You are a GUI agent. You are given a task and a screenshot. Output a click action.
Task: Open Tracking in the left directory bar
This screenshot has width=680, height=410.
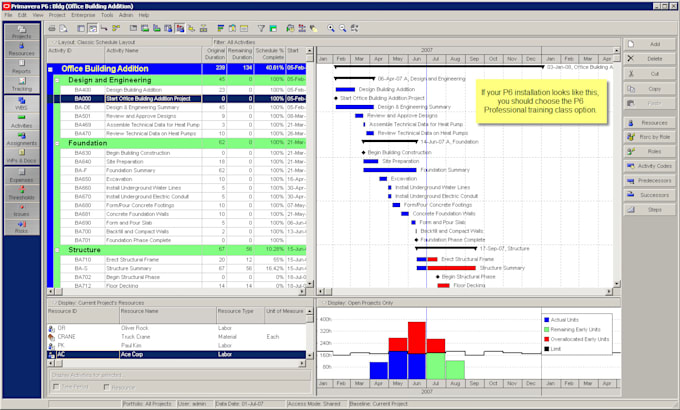[x=22, y=85]
